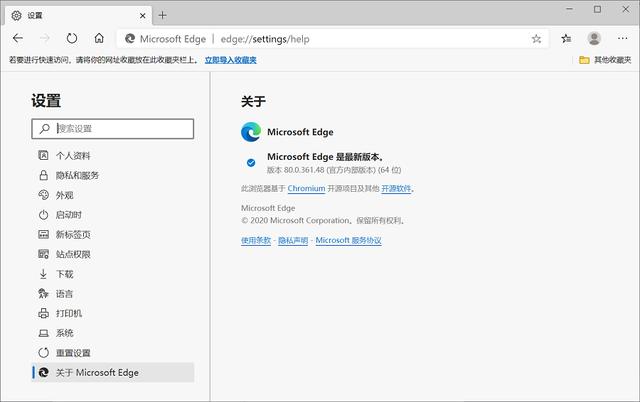The width and height of the screenshot is (640, 402).
Task: Click the Chromium link
Action: [x=306, y=189]
